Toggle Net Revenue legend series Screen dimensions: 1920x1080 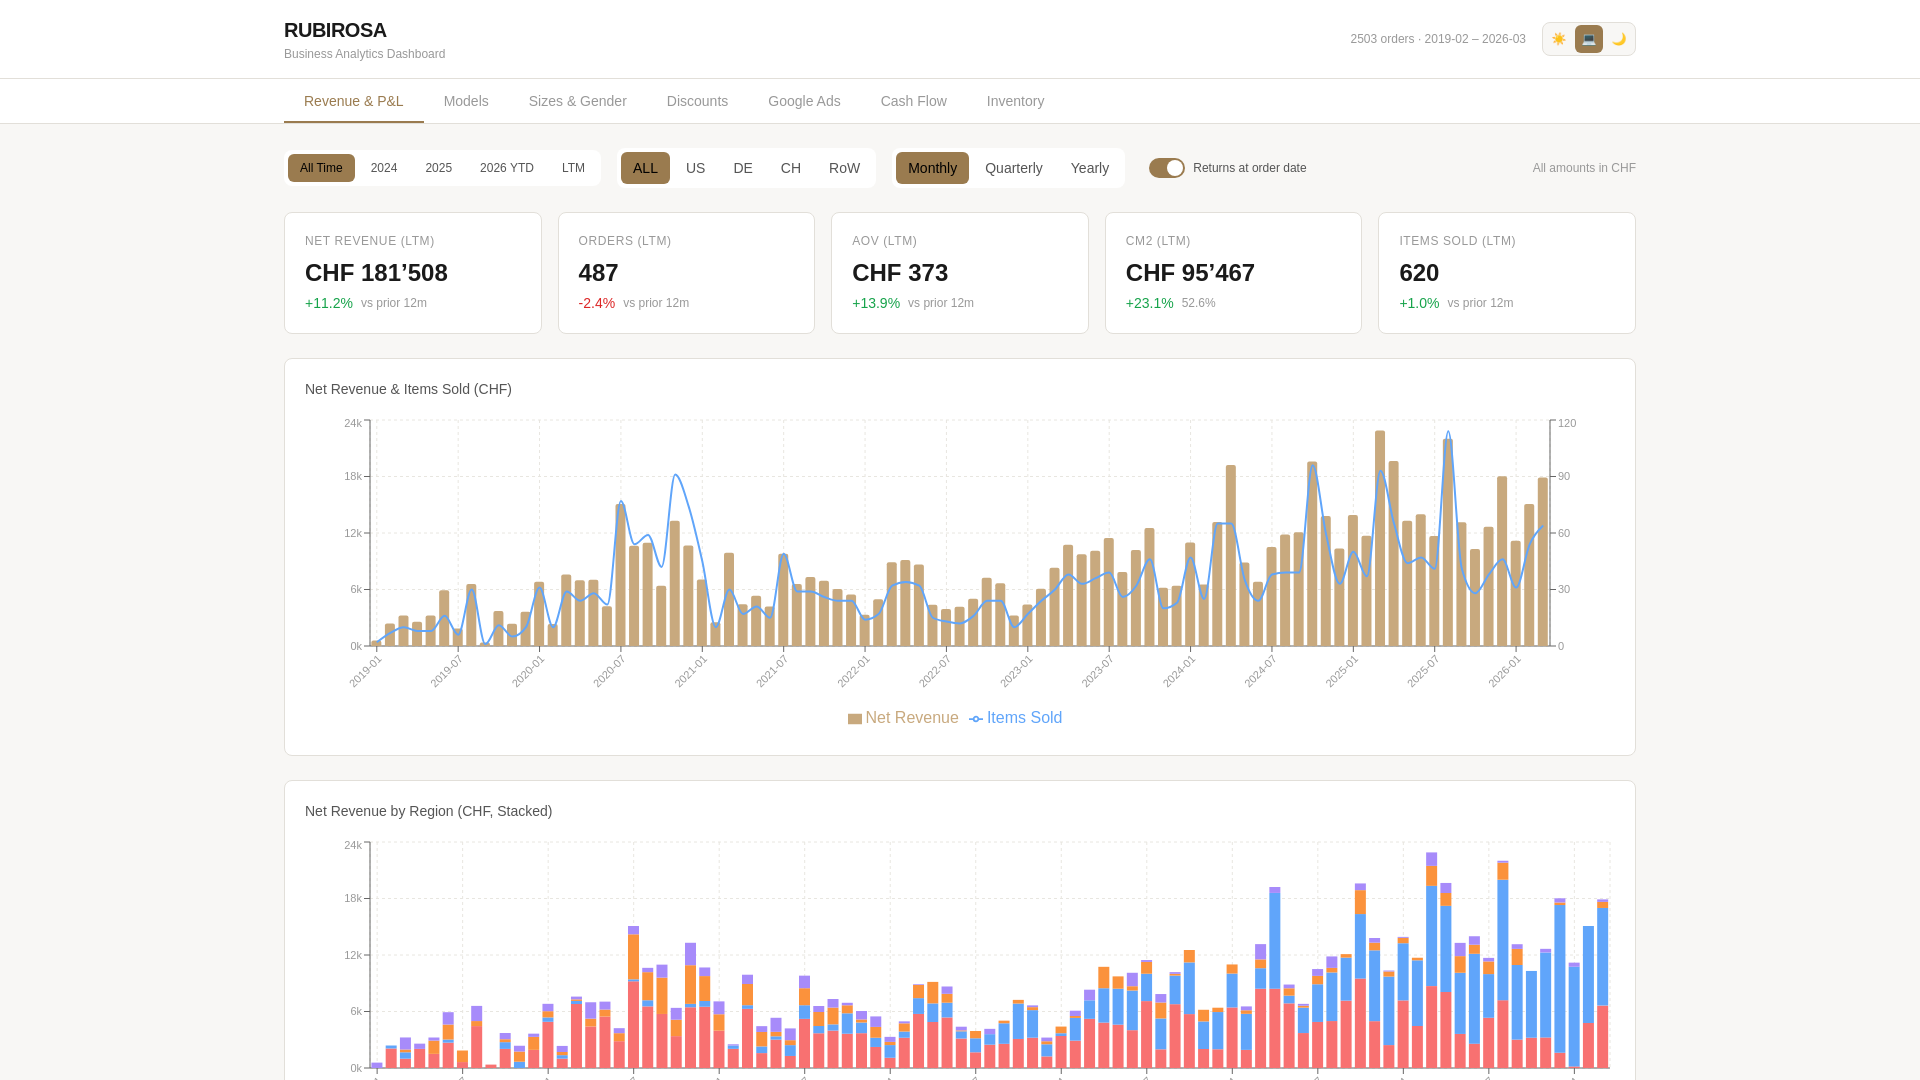[903, 718]
